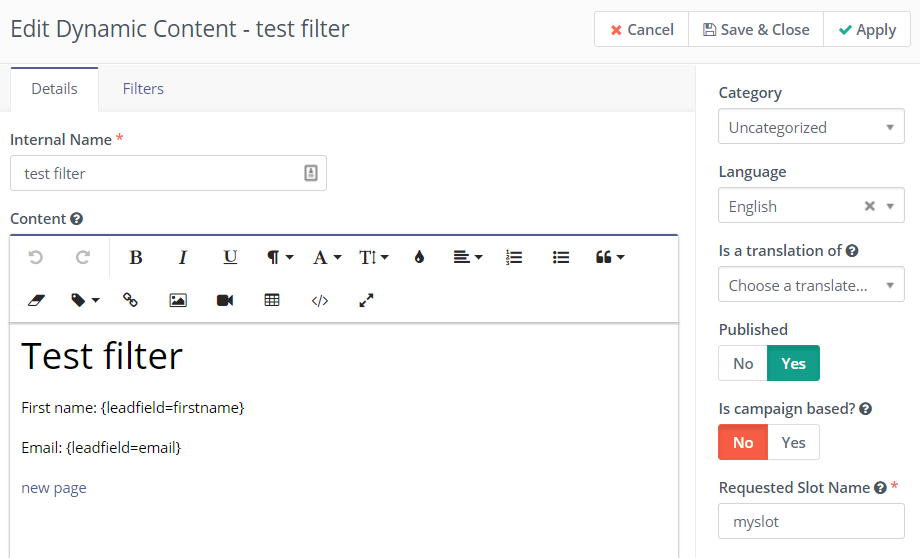Click the underline formatting icon
The height and width of the screenshot is (558, 920).
[x=230, y=258]
